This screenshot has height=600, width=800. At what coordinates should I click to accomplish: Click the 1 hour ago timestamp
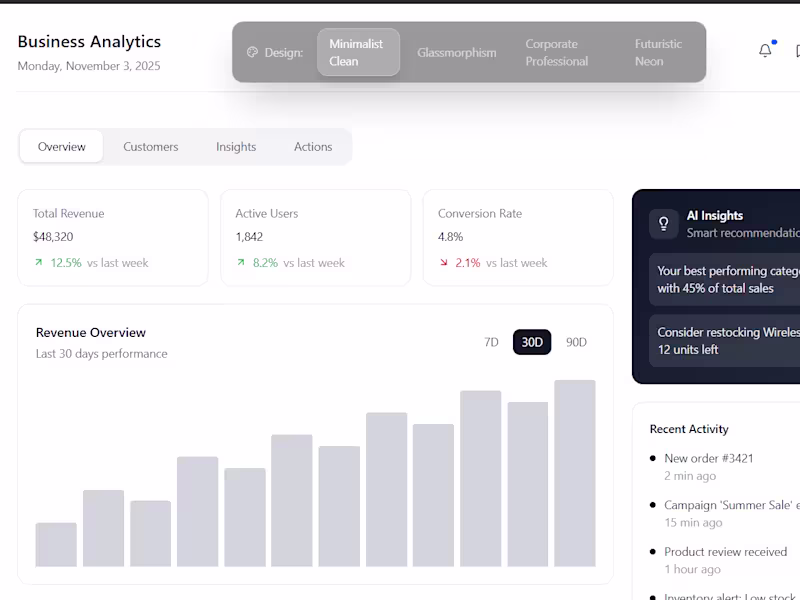click(692, 569)
